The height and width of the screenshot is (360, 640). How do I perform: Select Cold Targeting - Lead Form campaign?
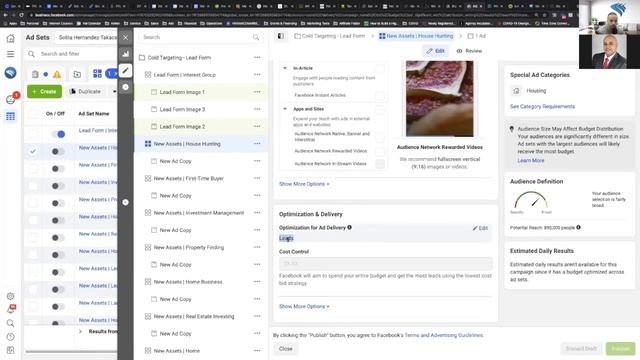click(179, 58)
